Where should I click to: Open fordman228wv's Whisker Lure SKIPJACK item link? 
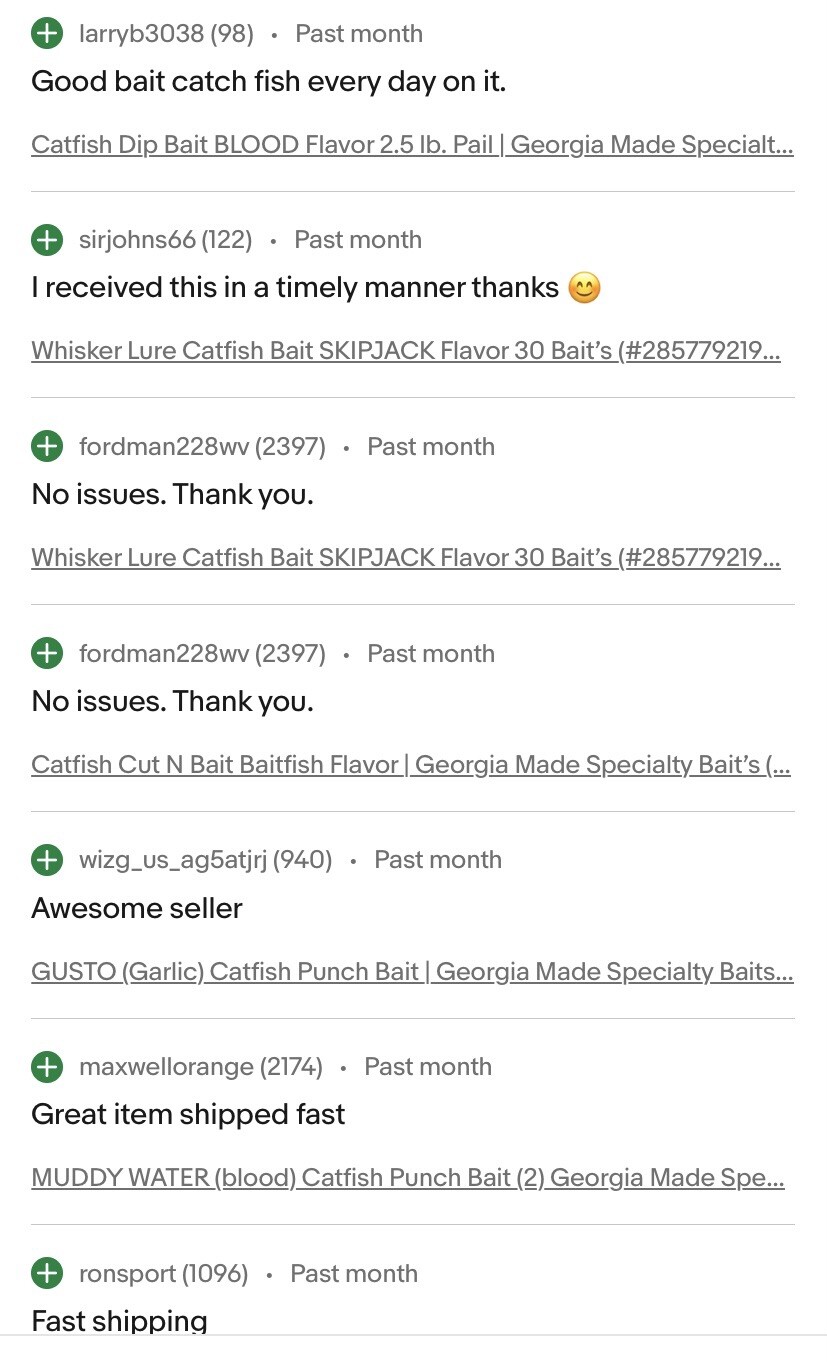[x=406, y=558]
